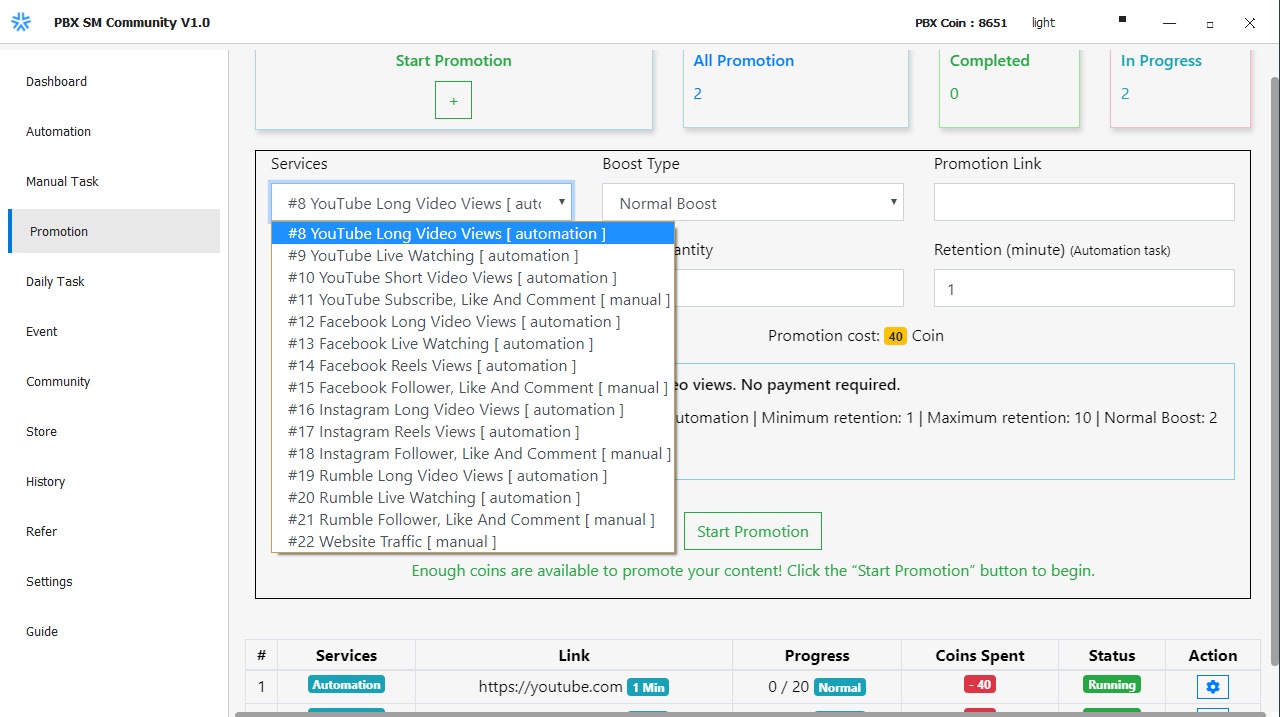Click the PBX snowflake logo icon
Screen dimensions: 1280x717
pyautogui.click(x=21, y=22)
